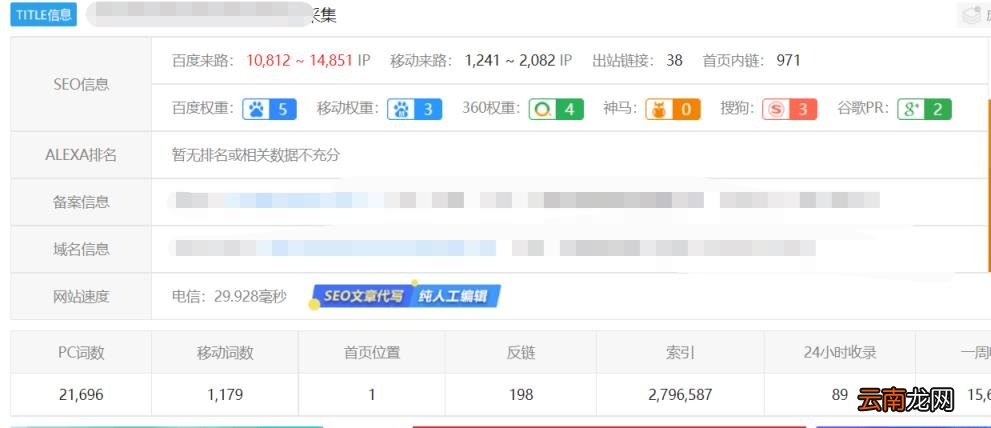Click the 神马 orange badge showing 0
The height and width of the screenshot is (428, 991).
click(x=672, y=109)
